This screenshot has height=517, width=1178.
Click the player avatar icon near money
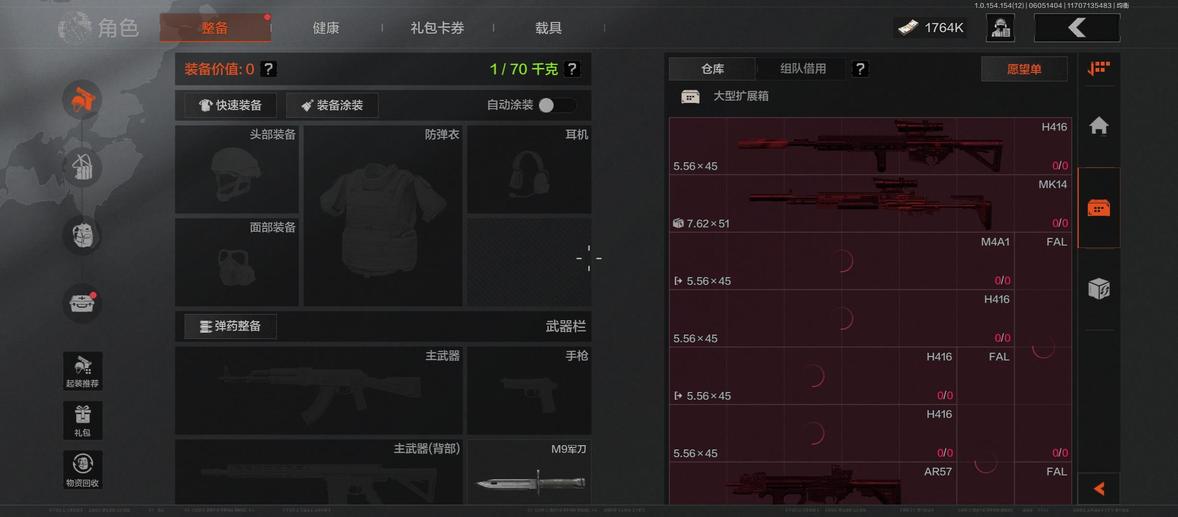[1000, 28]
